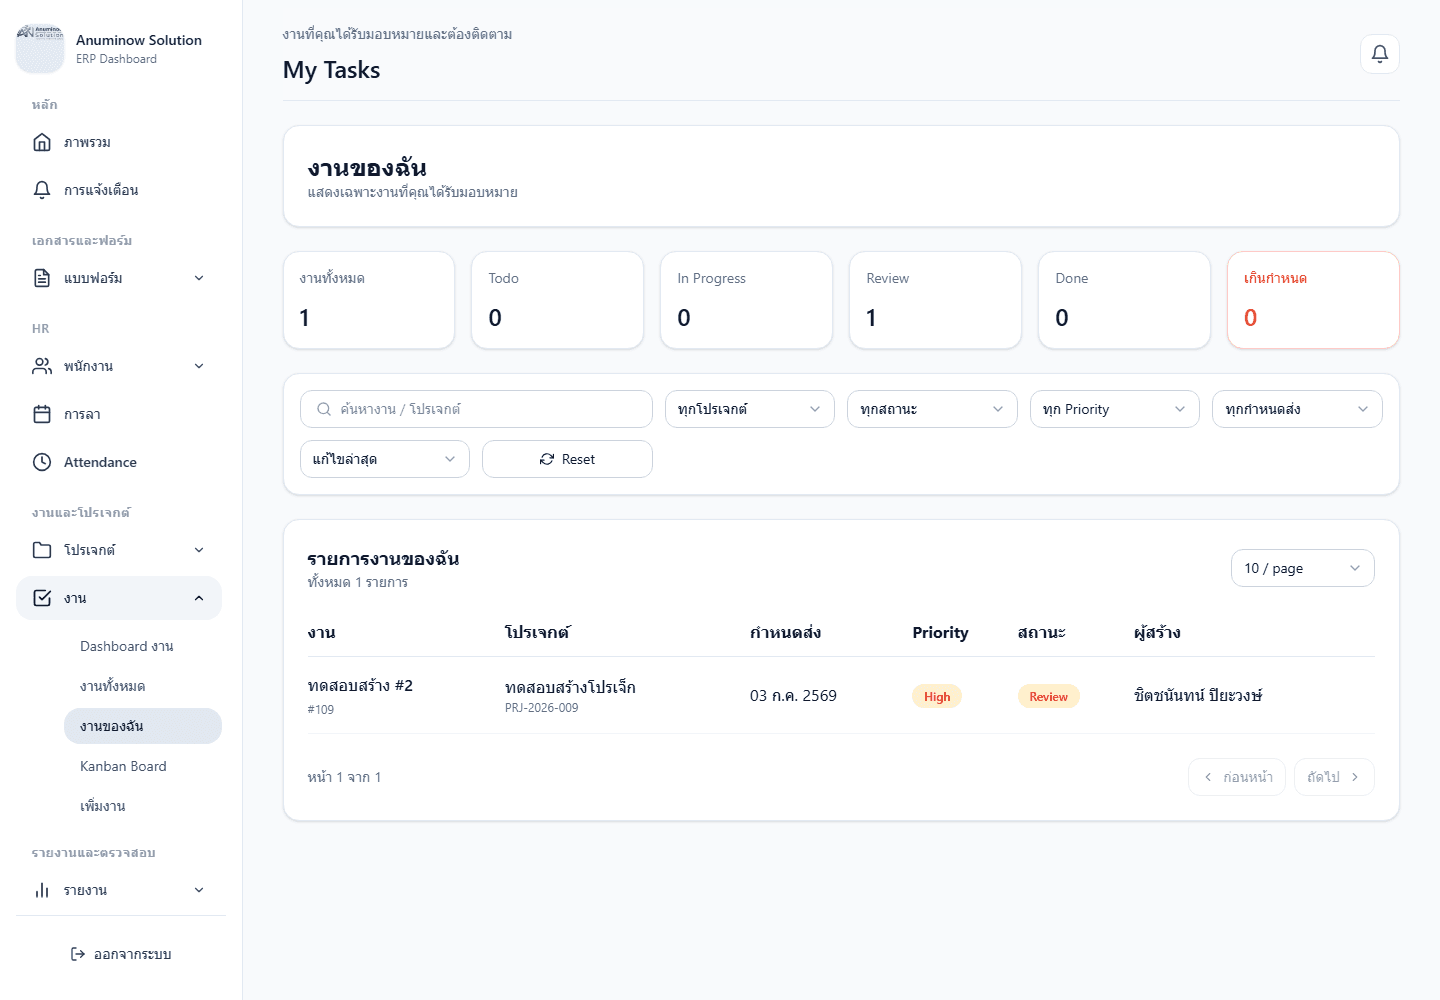Click creator name ชิตชนันทน์ ปิยะวงษ์

(1198, 695)
